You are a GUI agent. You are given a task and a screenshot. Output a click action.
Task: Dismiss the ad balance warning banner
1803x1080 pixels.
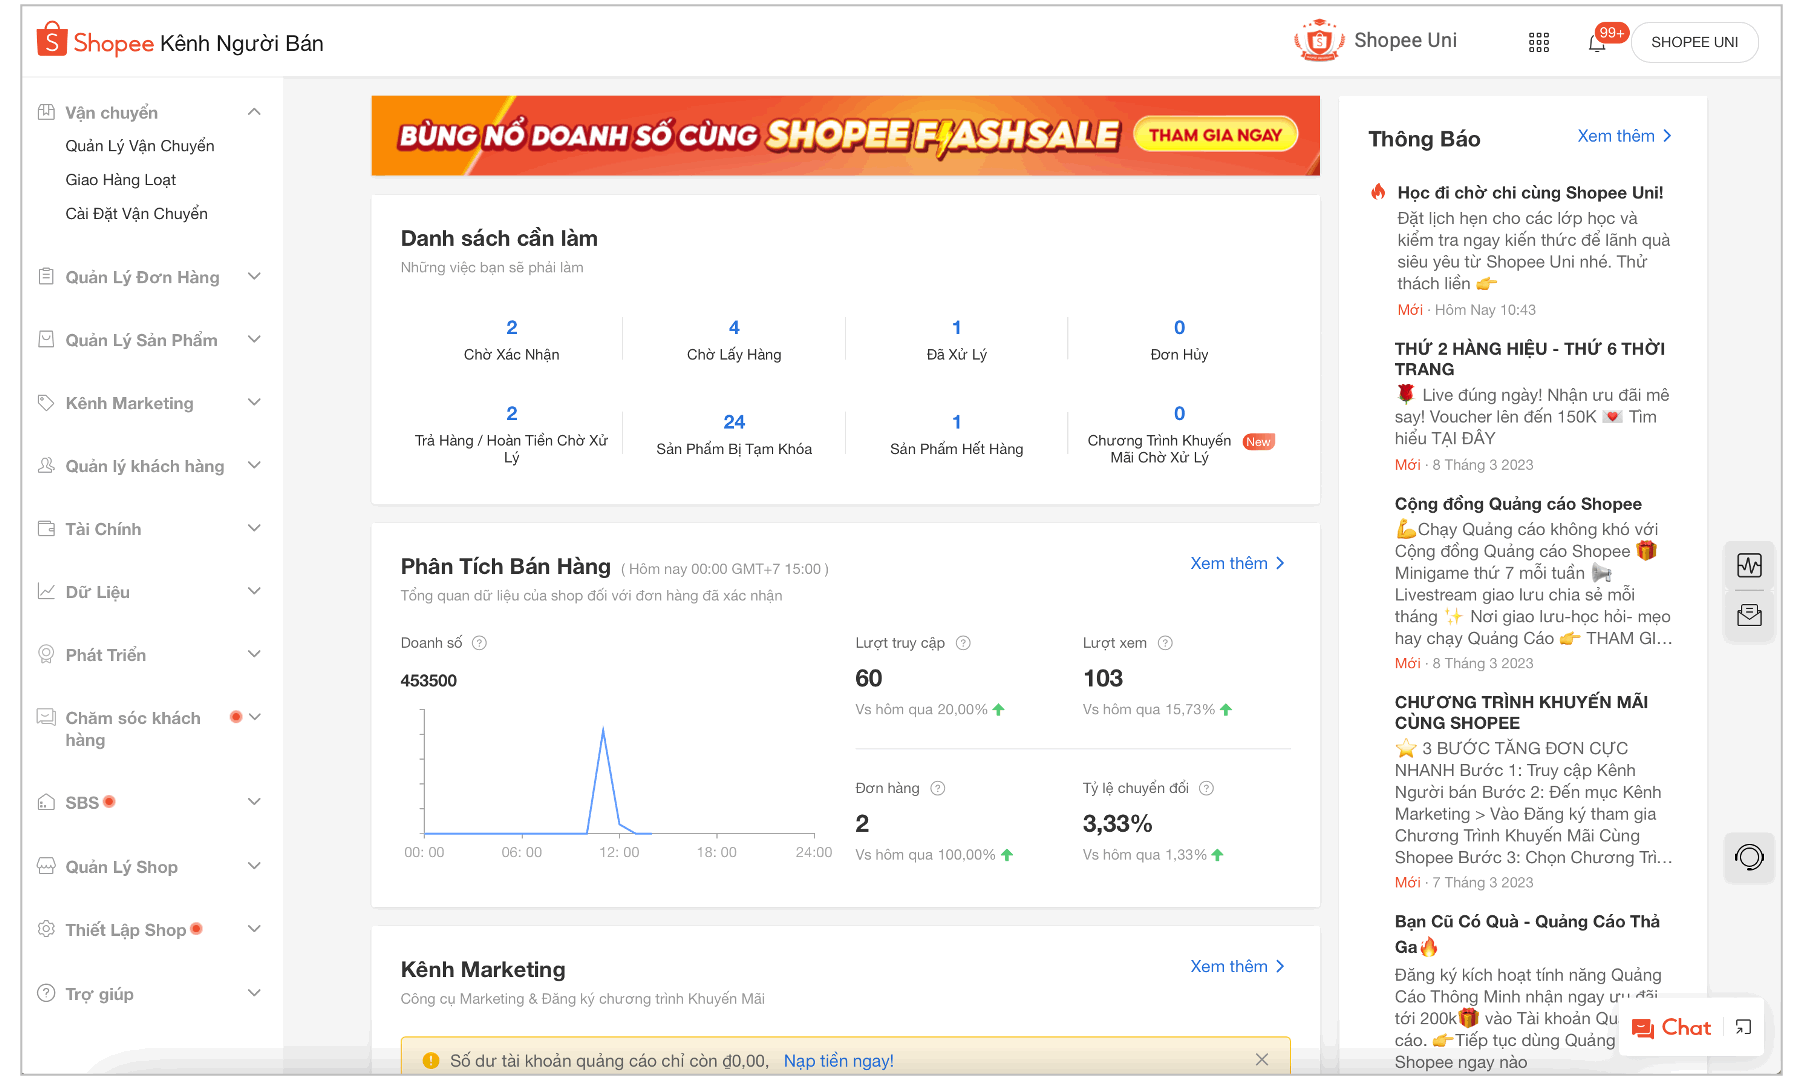tap(1261, 1060)
